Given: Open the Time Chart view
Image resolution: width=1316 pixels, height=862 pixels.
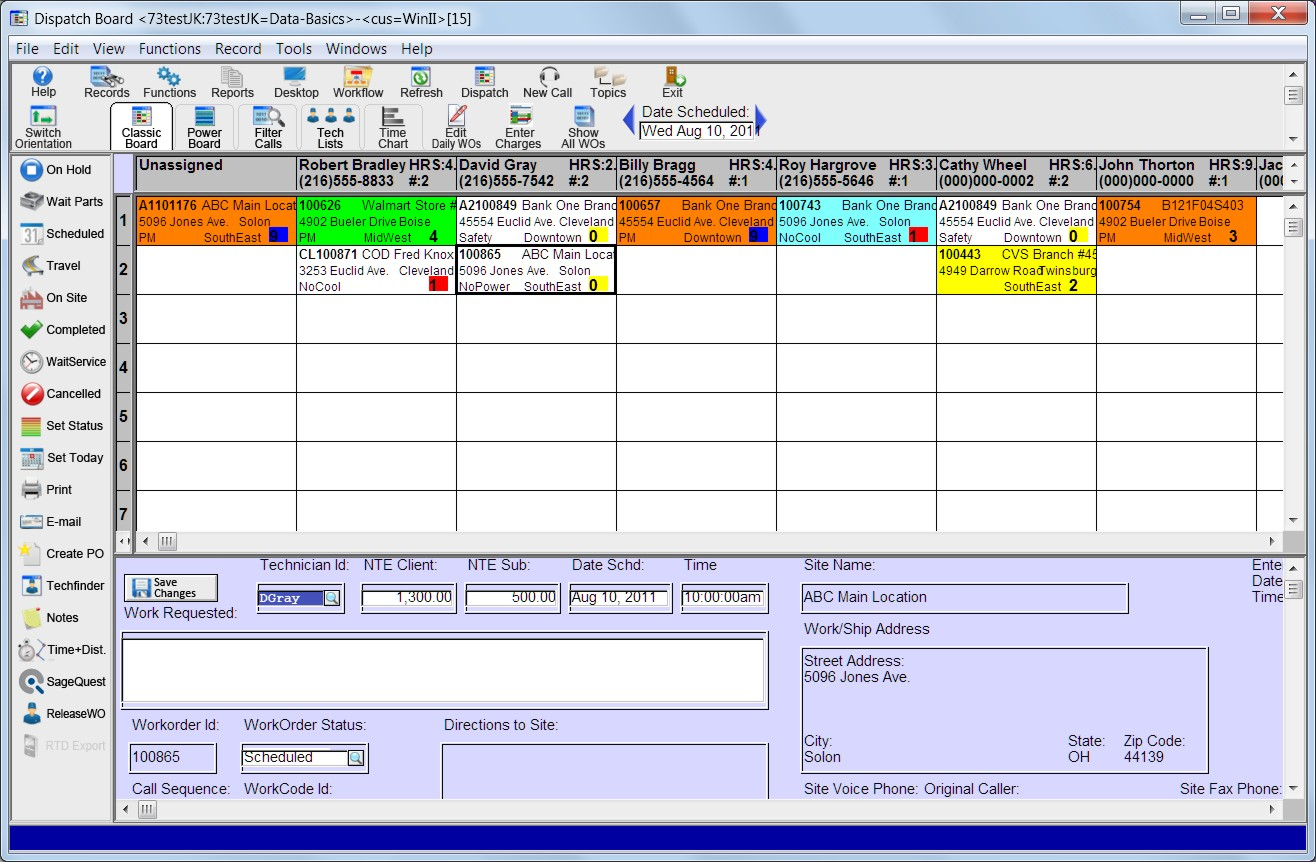Looking at the screenshot, I should point(392,126).
